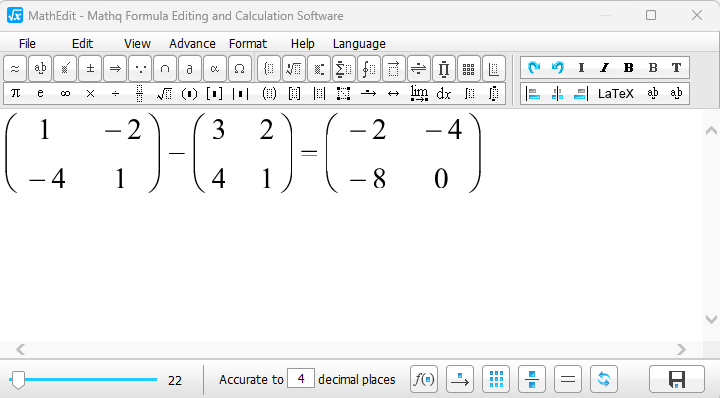This screenshot has height=398, width=720.
Task: Insert a square root template
Action: pyautogui.click(x=164, y=94)
